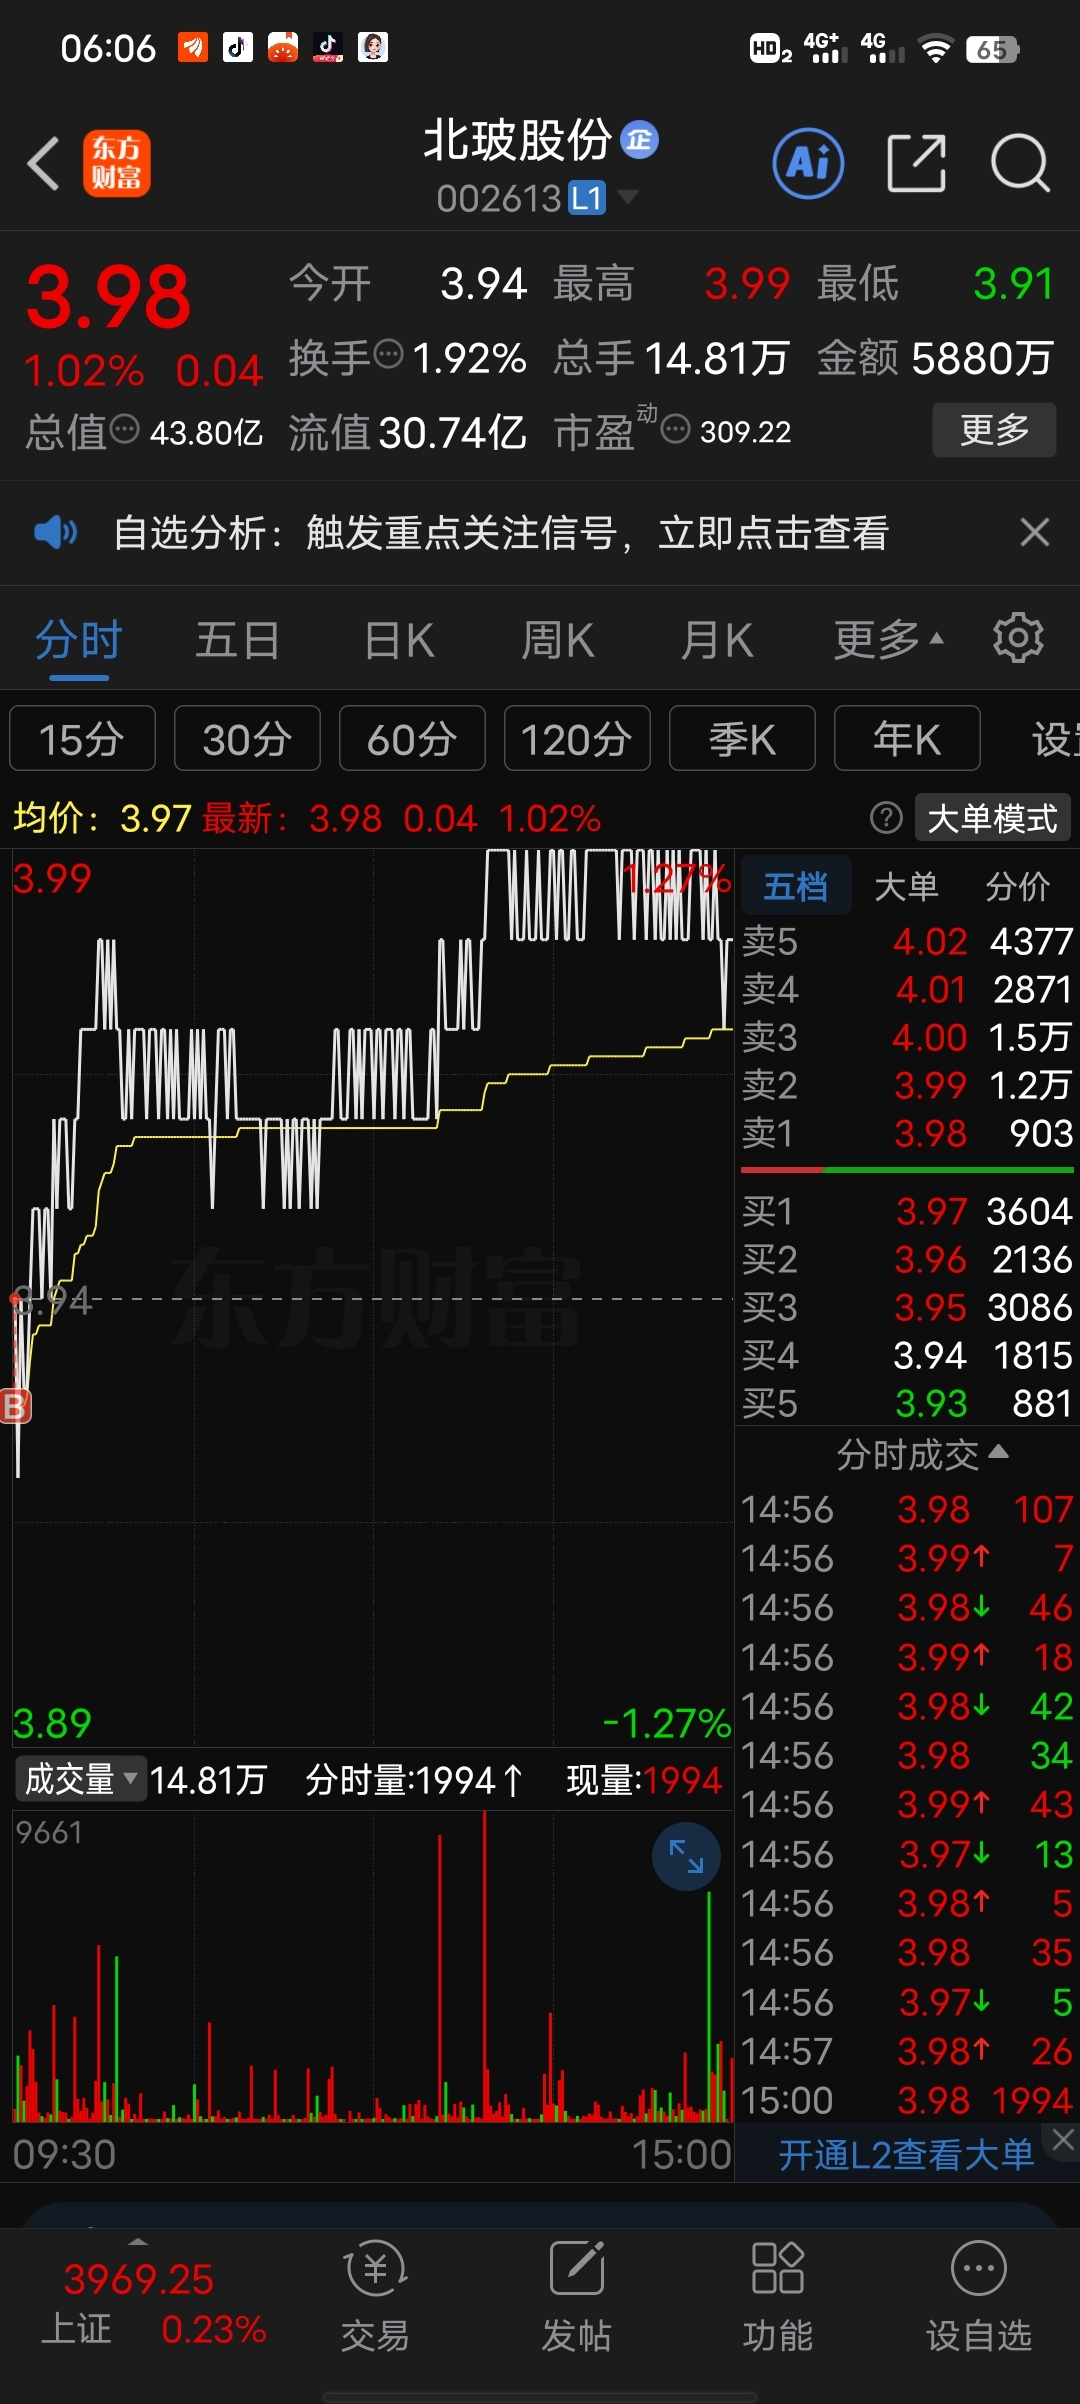Select 季K period

[x=742, y=739]
